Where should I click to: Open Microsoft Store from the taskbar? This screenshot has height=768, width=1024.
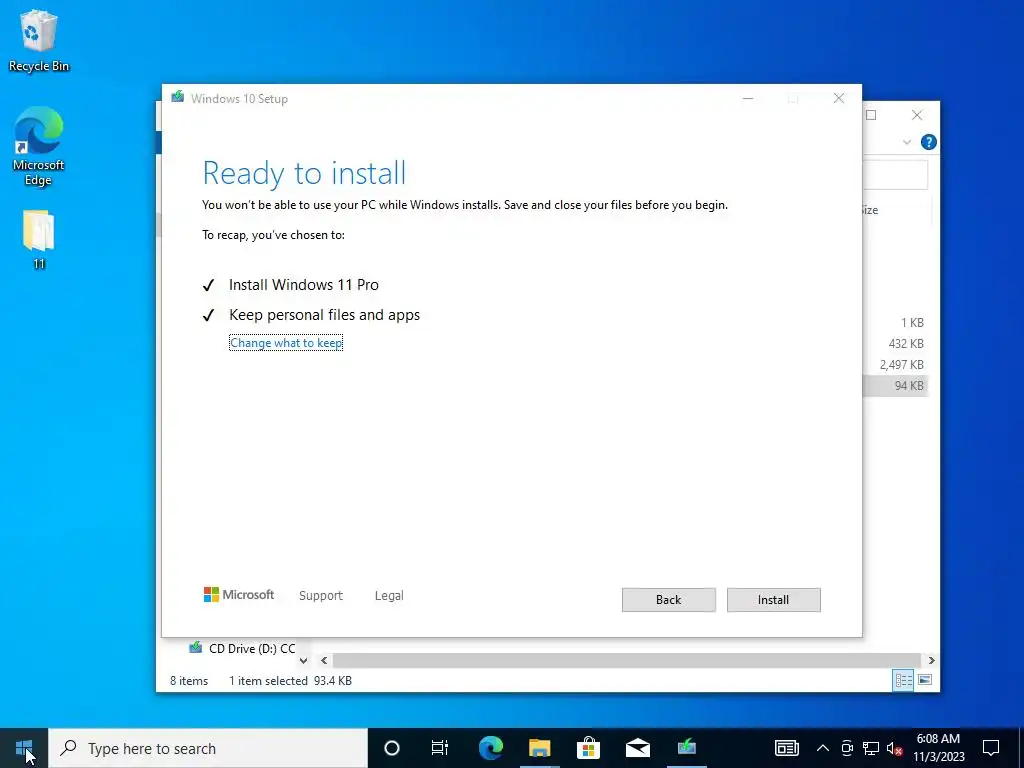tap(588, 748)
